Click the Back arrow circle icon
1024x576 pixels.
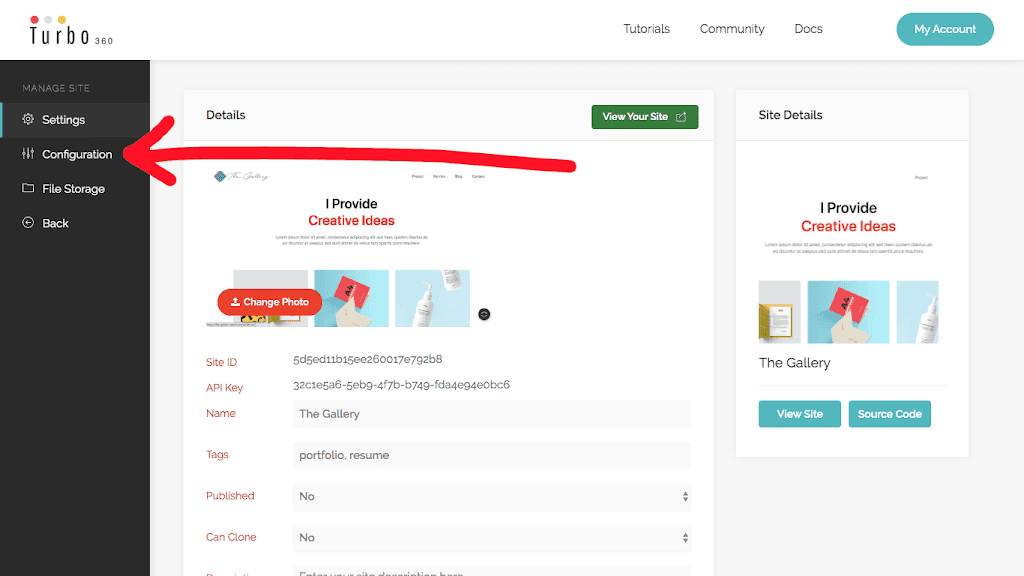pos(28,223)
